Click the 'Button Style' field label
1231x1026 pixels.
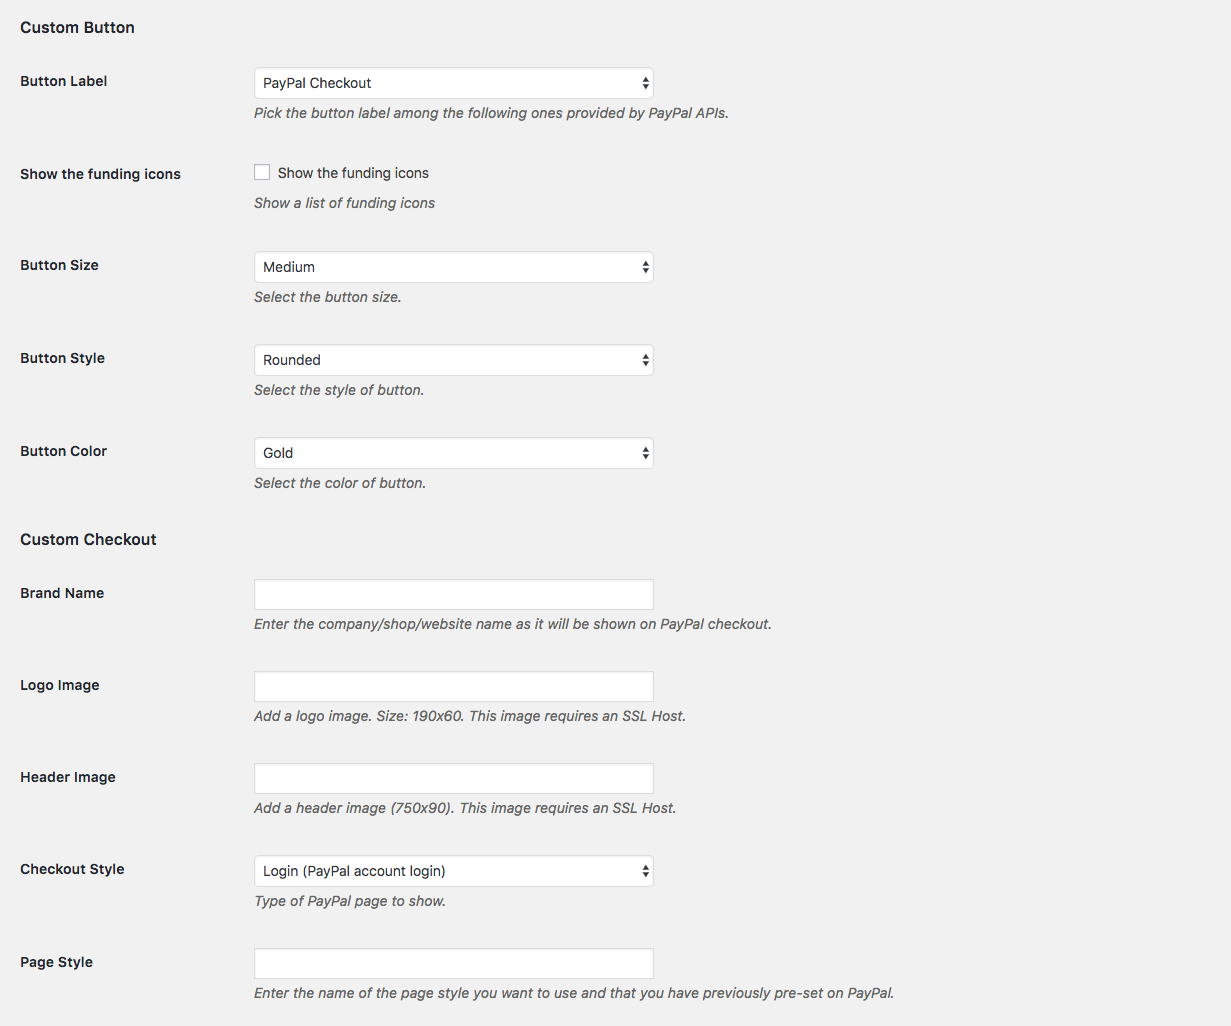click(62, 358)
